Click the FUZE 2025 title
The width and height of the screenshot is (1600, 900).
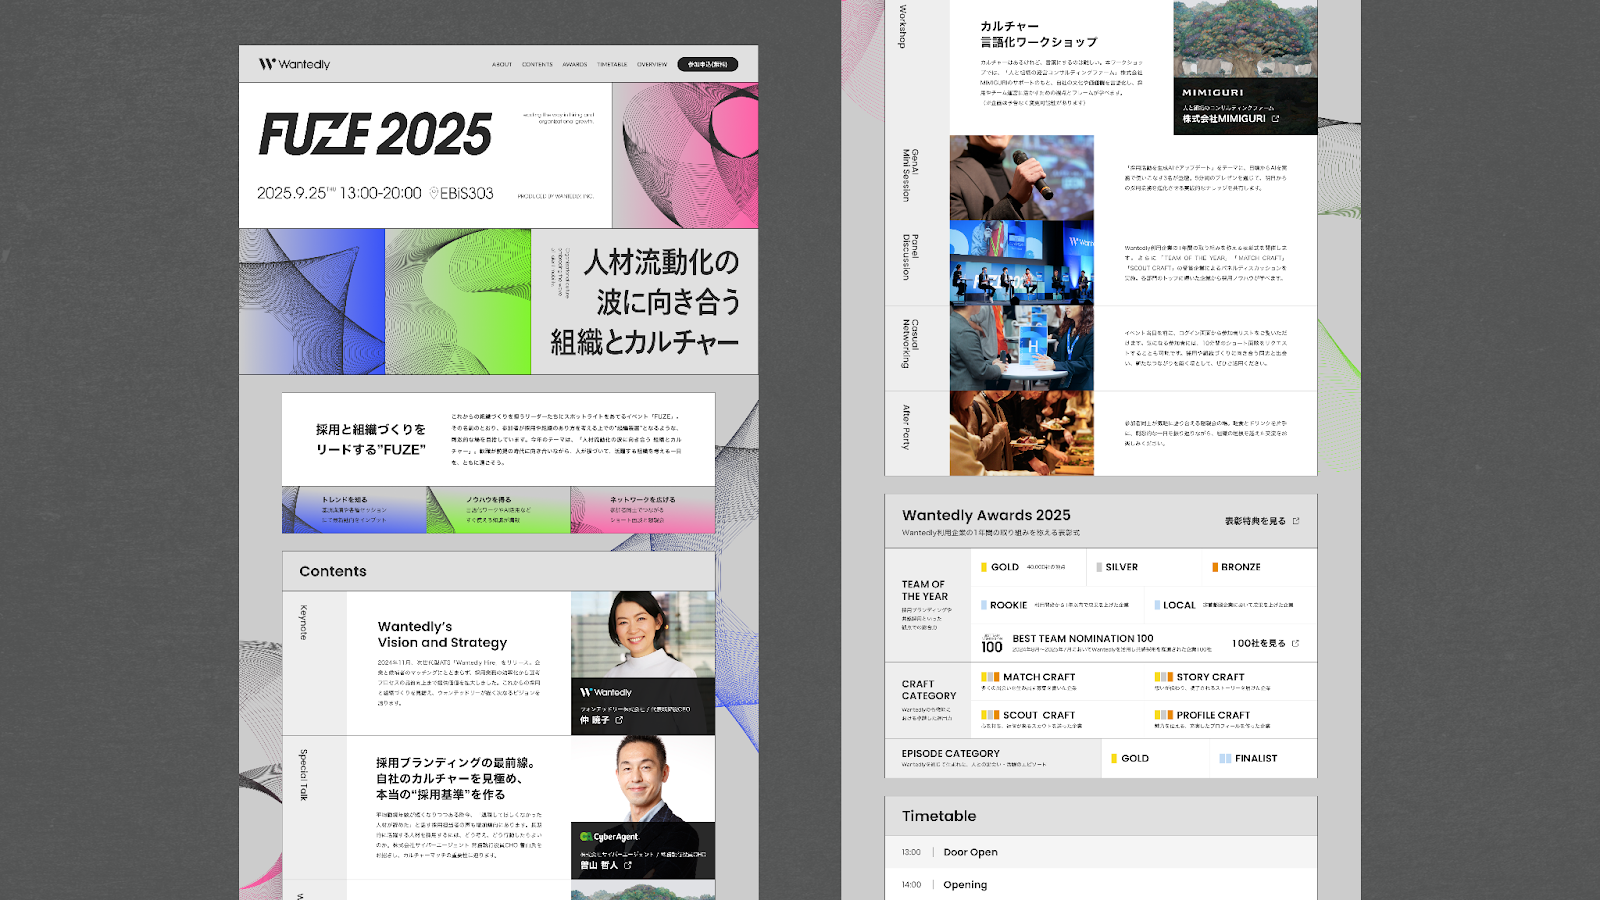(375, 134)
